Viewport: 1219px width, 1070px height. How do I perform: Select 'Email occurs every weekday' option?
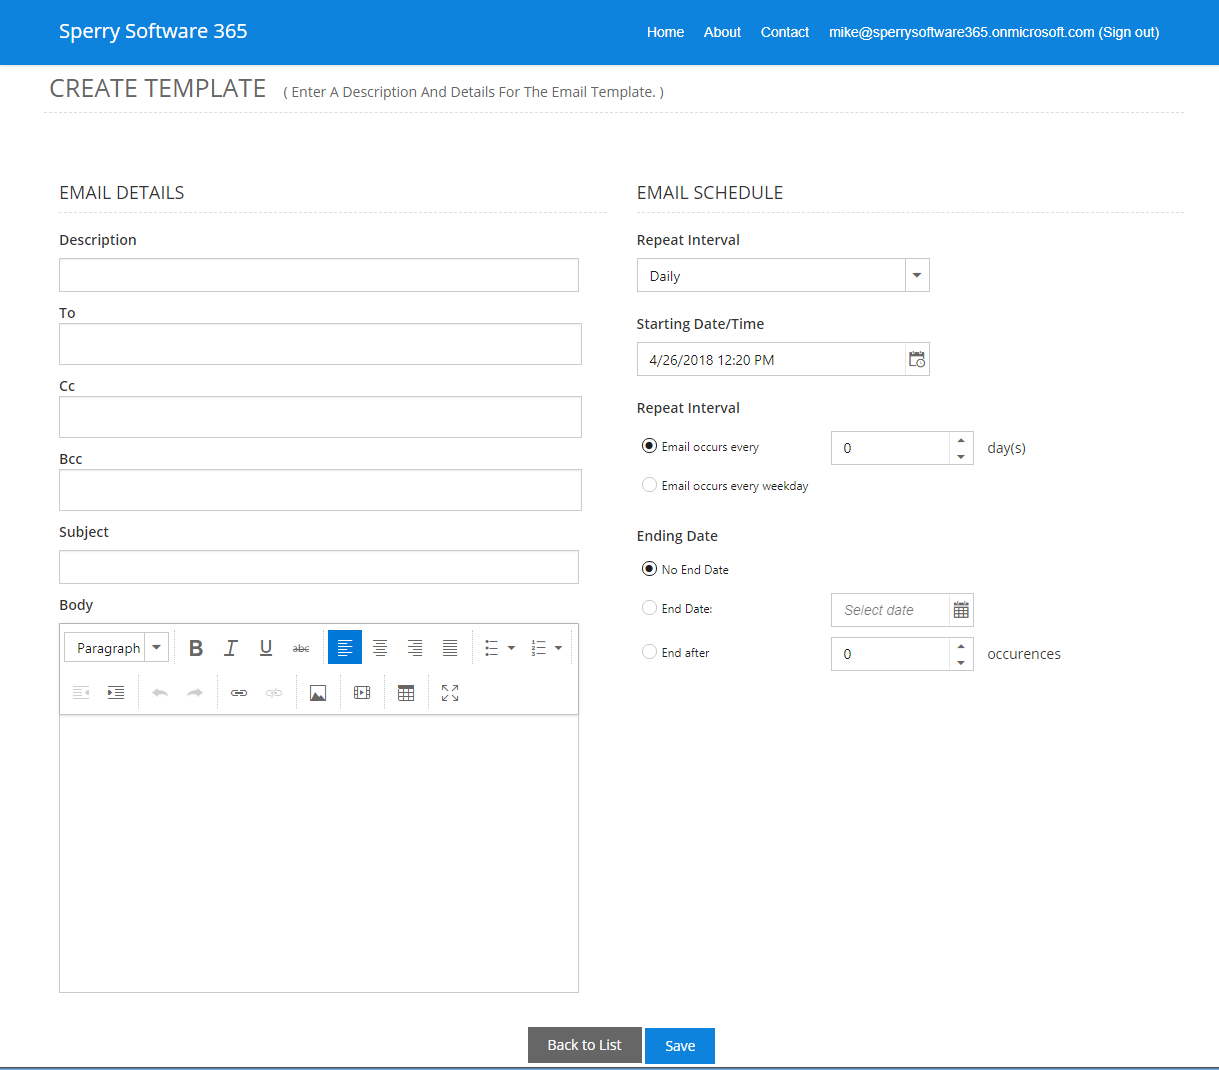(649, 485)
